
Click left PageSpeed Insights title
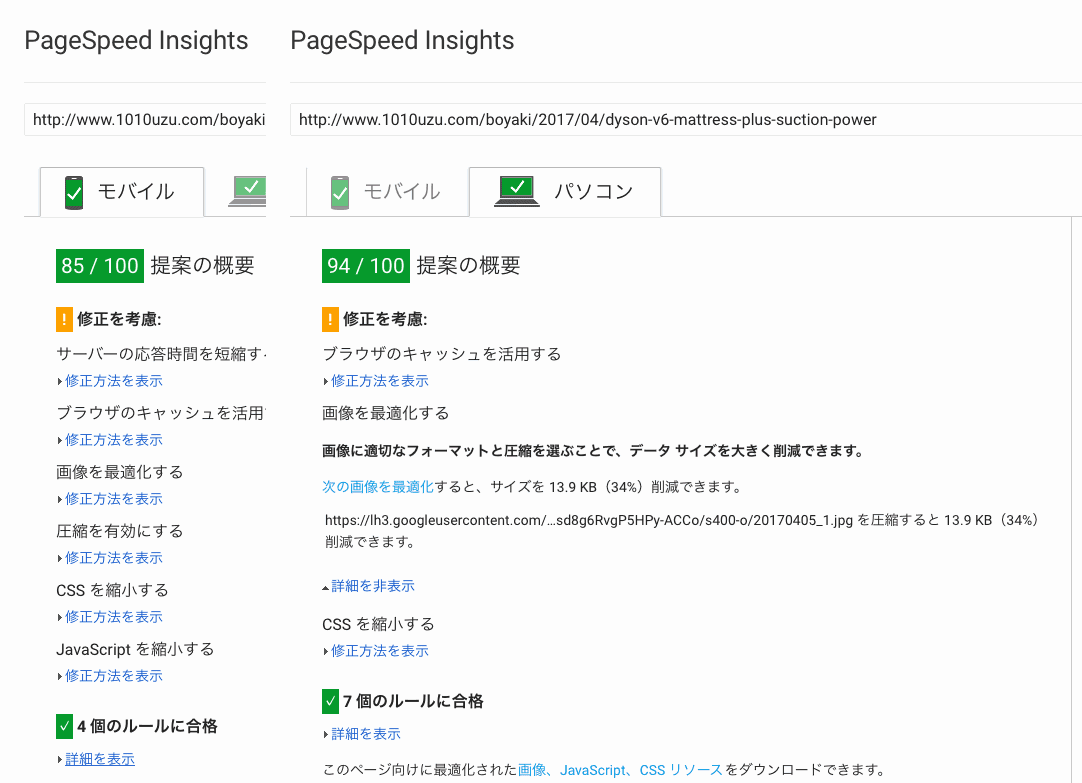[x=137, y=41]
